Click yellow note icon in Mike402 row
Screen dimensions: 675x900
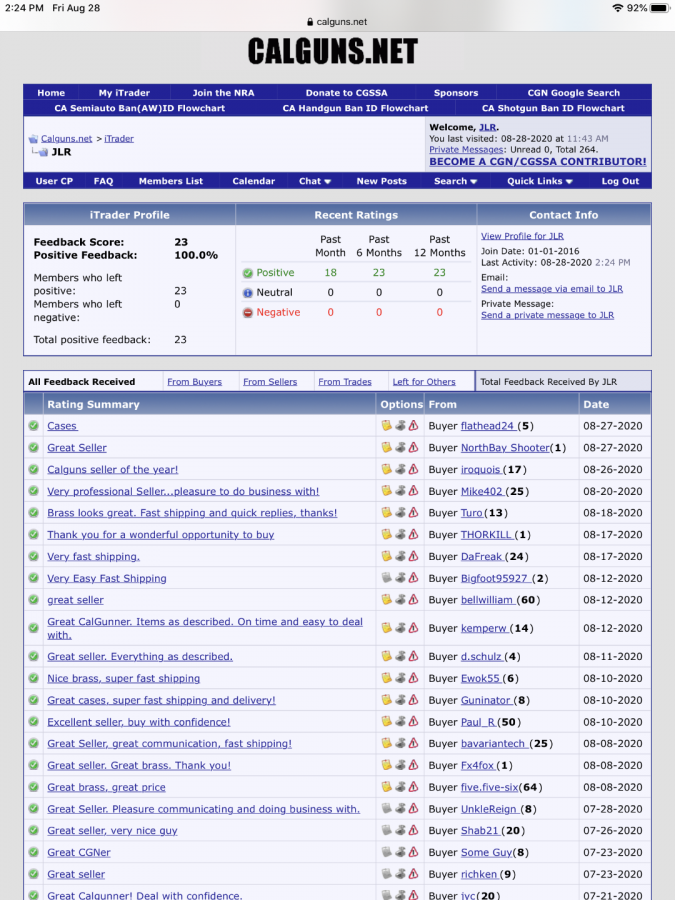(x=386, y=491)
